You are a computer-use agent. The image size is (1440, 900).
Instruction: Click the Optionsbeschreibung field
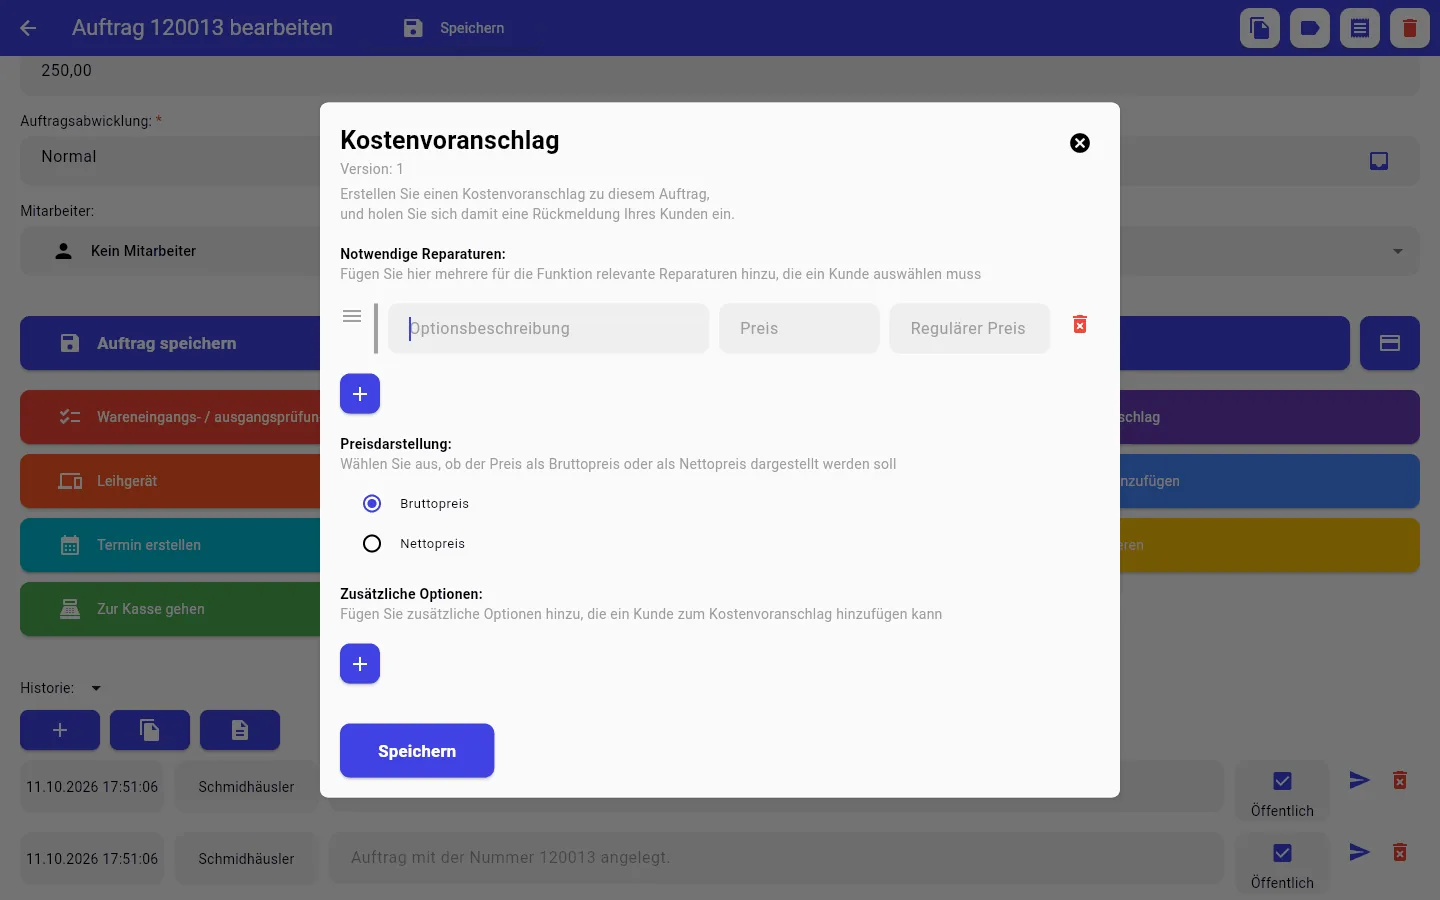(x=548, y=328)
